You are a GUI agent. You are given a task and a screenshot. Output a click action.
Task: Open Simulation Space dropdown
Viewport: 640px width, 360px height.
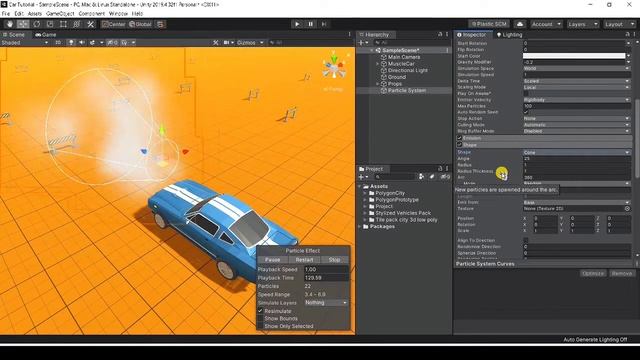click(x=577, y=69)
